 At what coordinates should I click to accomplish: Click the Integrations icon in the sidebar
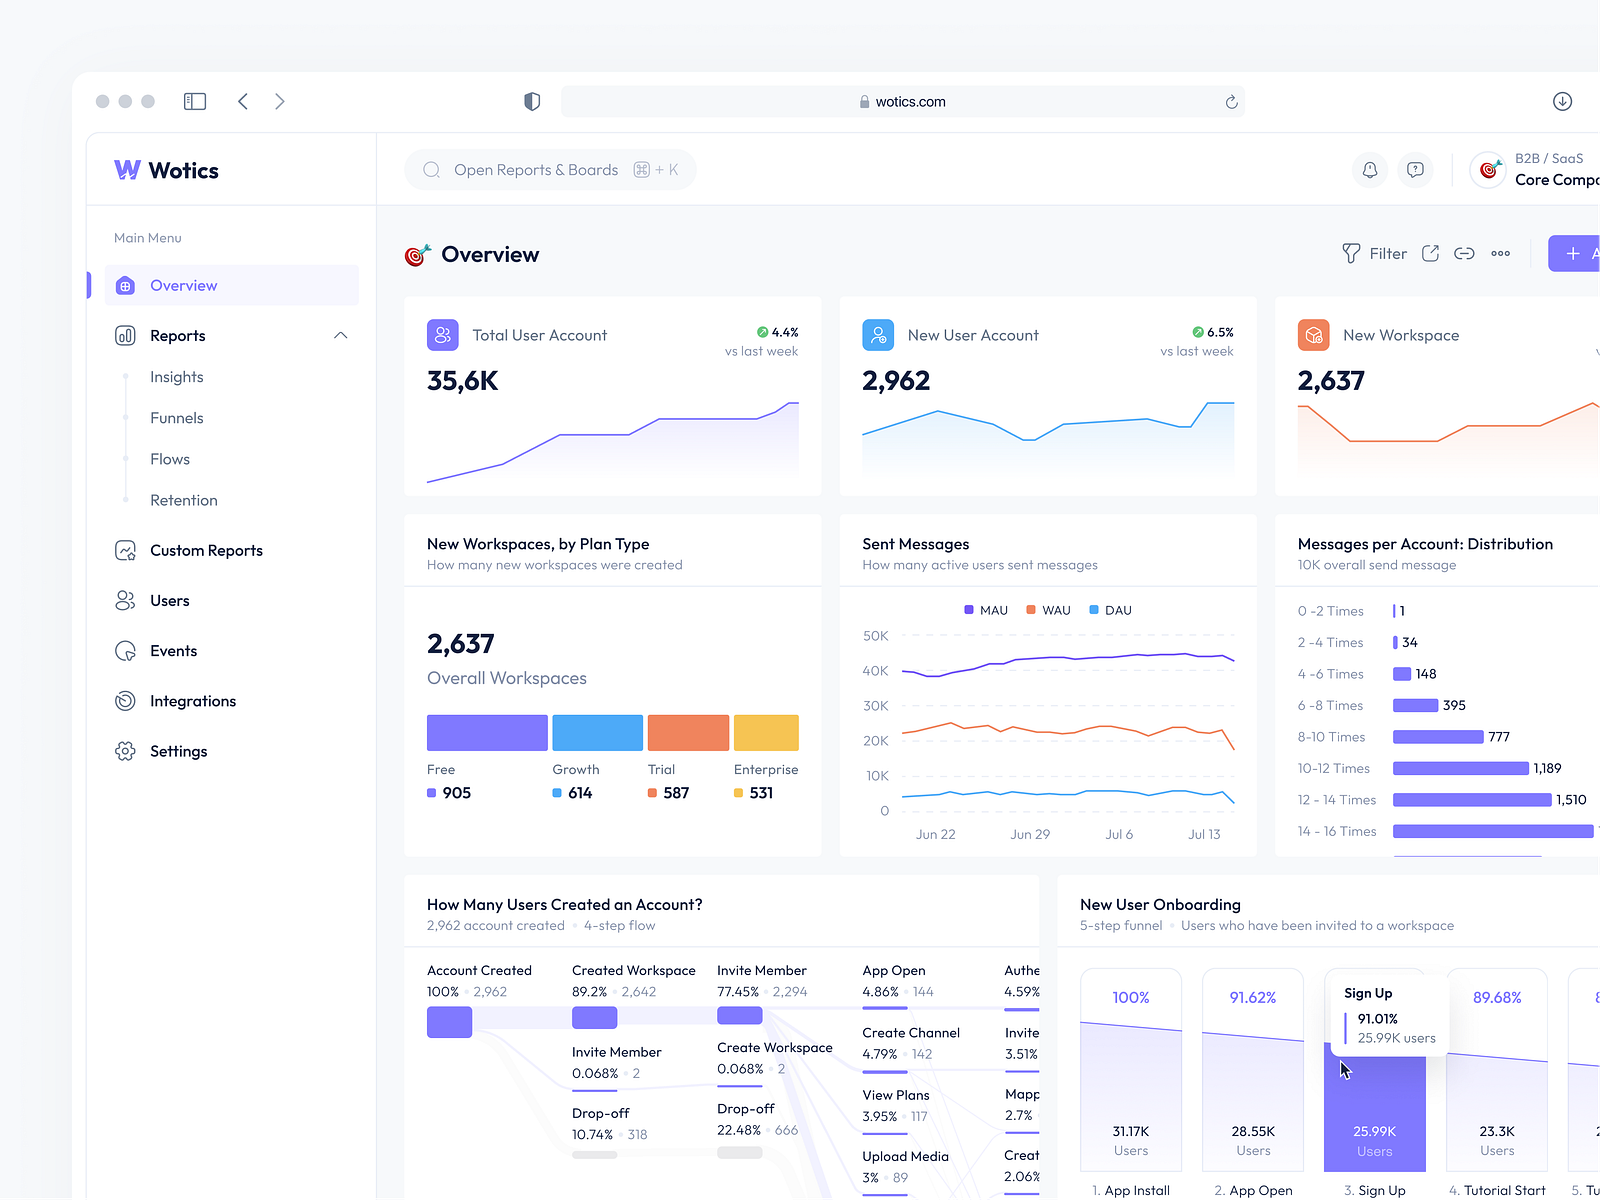pyautogui.click(x=124, y=701)
